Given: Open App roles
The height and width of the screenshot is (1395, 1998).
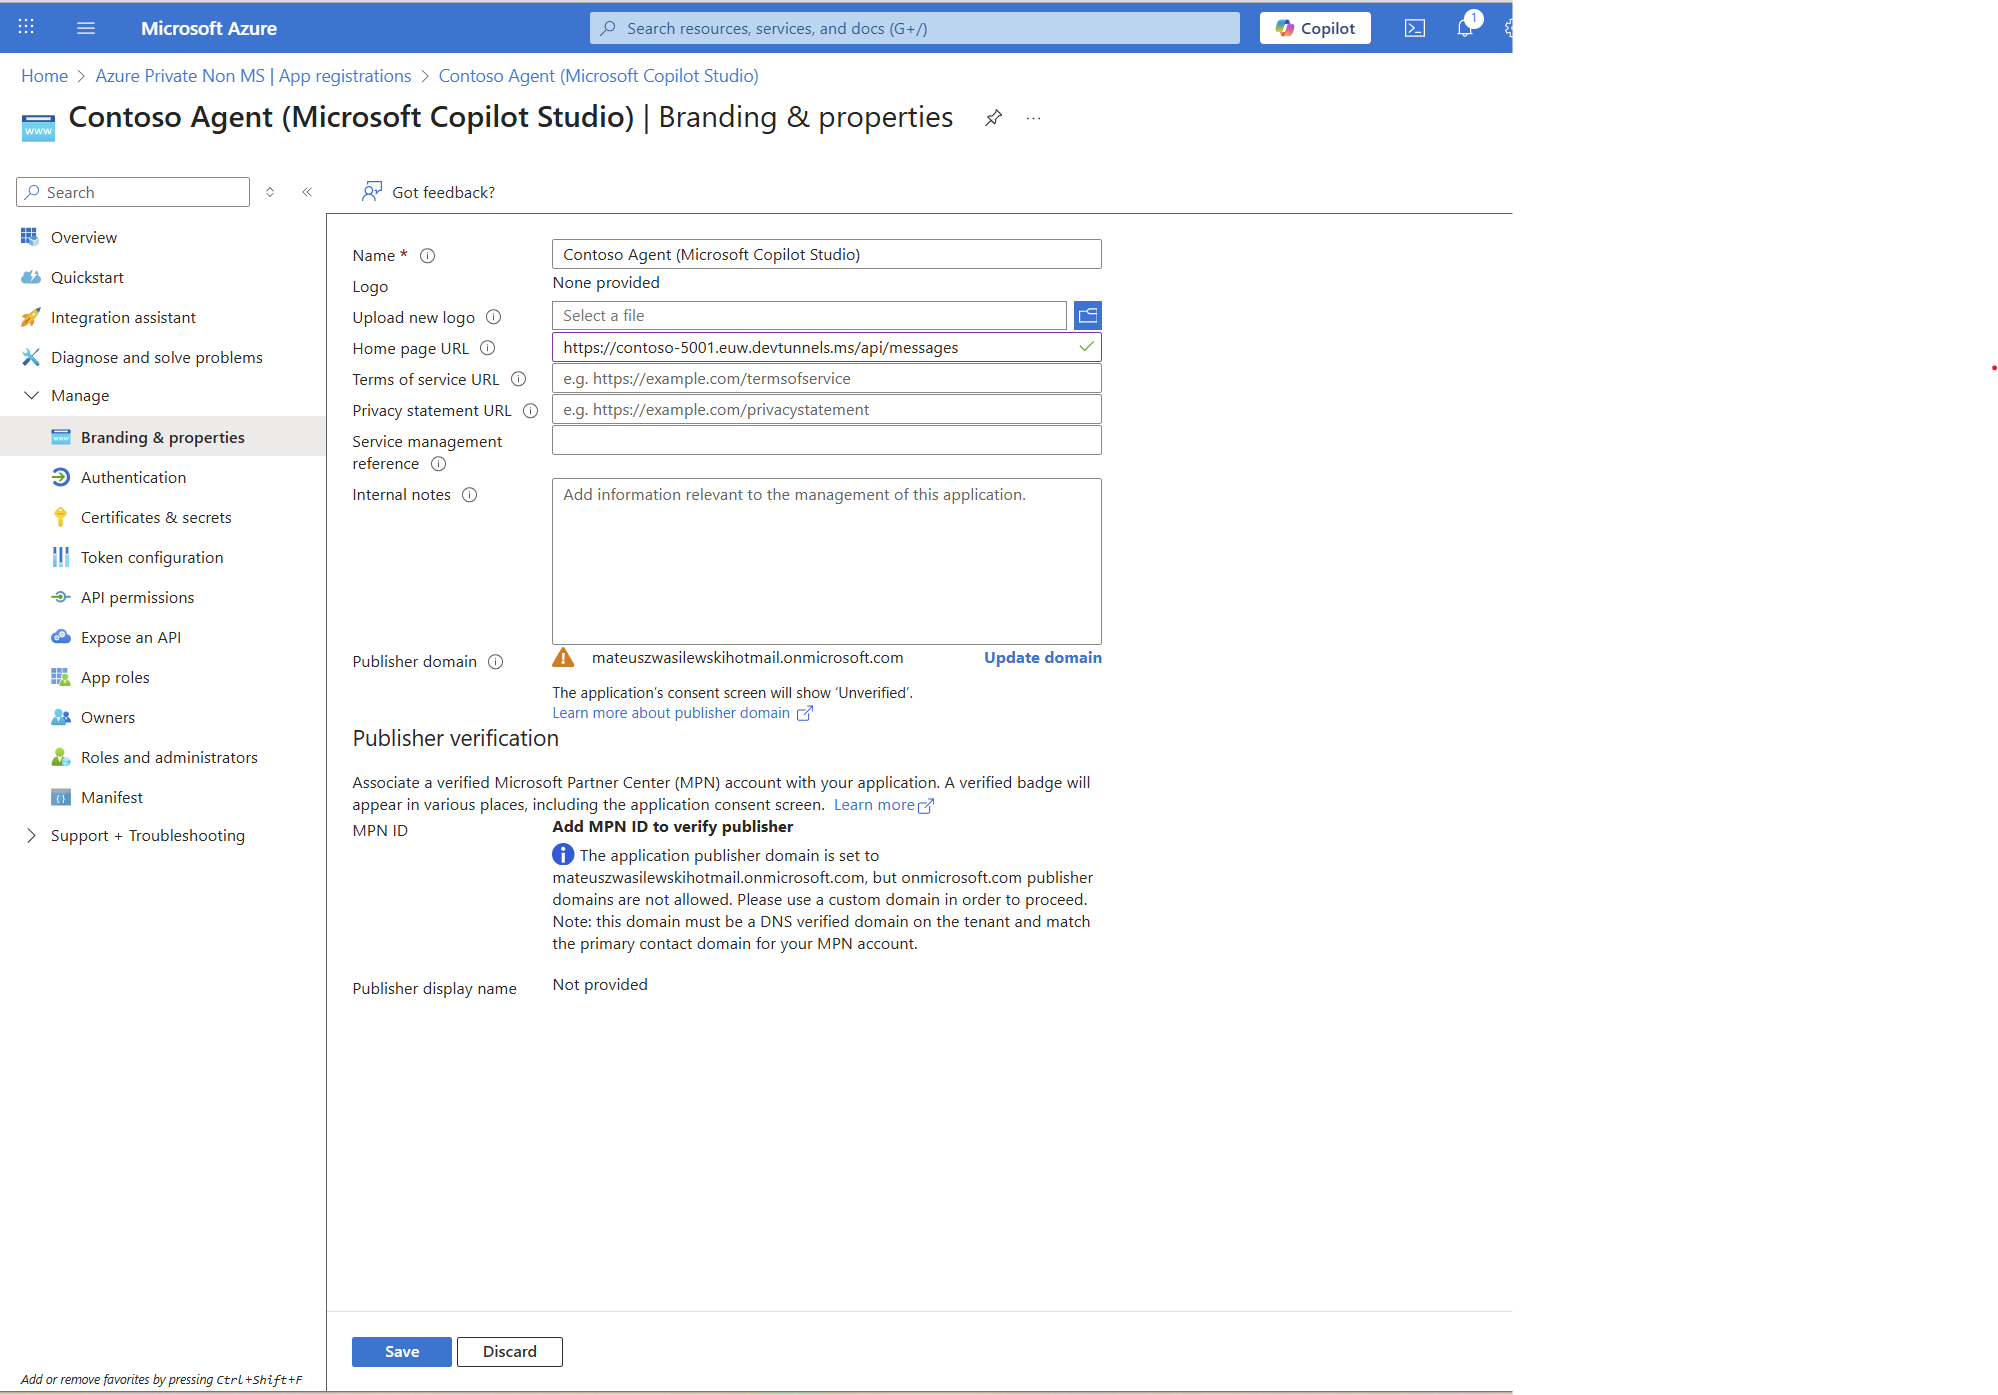Looking at the screenshot, I should pyautogui.click(x=113, y=677).
